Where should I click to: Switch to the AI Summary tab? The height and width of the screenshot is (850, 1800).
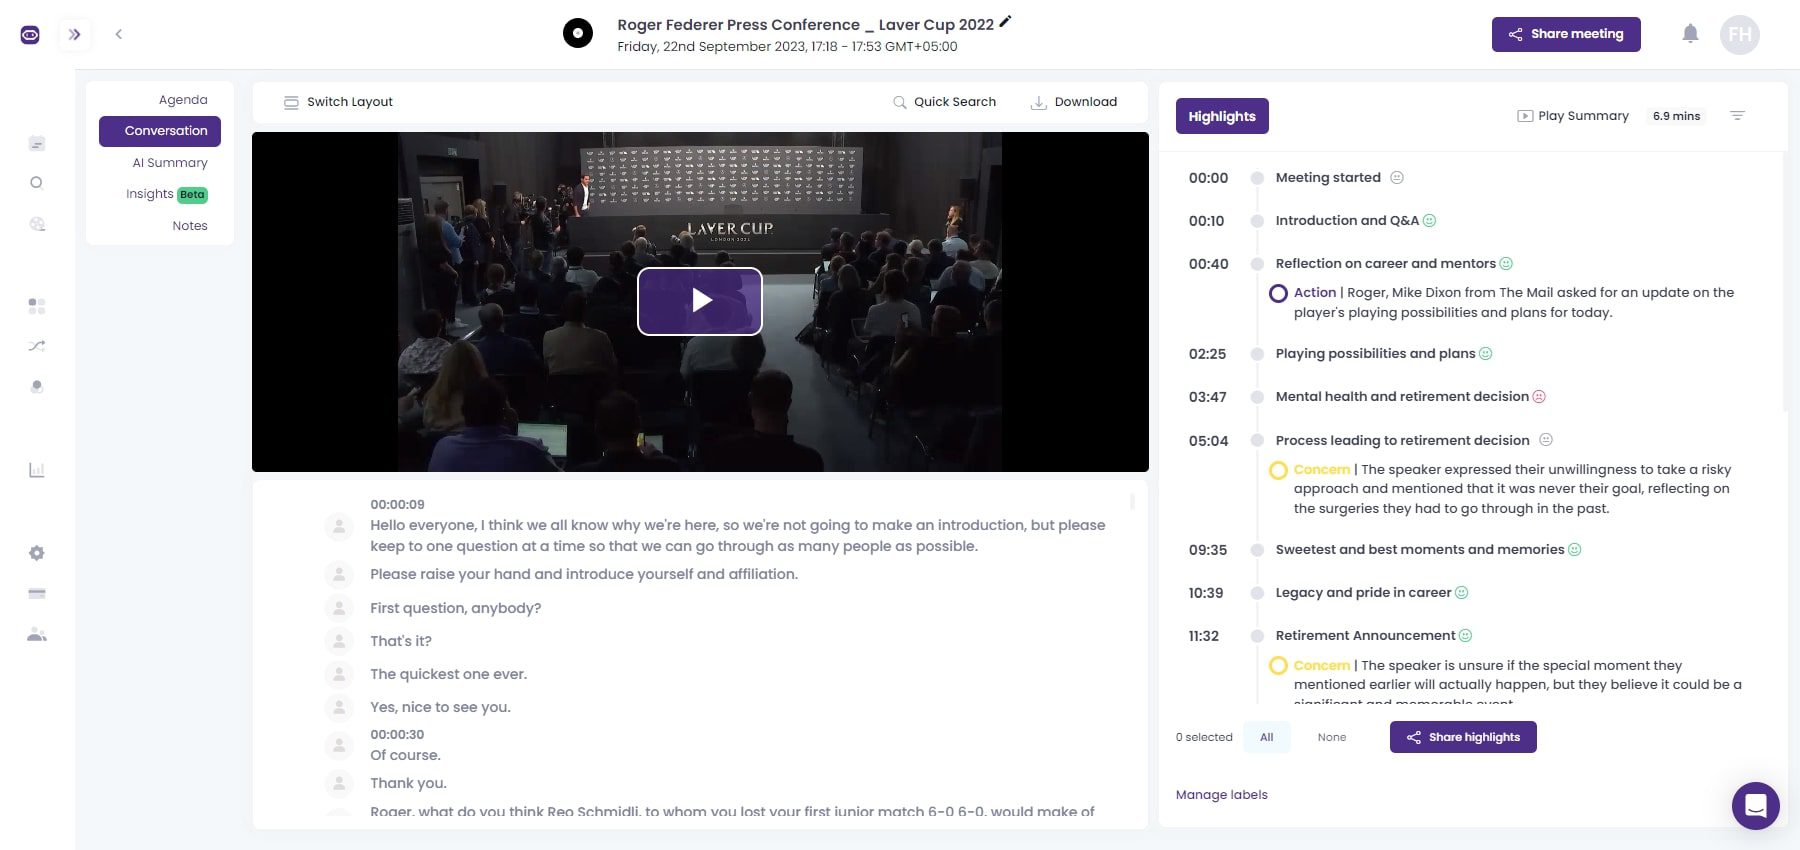pyautogui.click(x=170, y=163)
